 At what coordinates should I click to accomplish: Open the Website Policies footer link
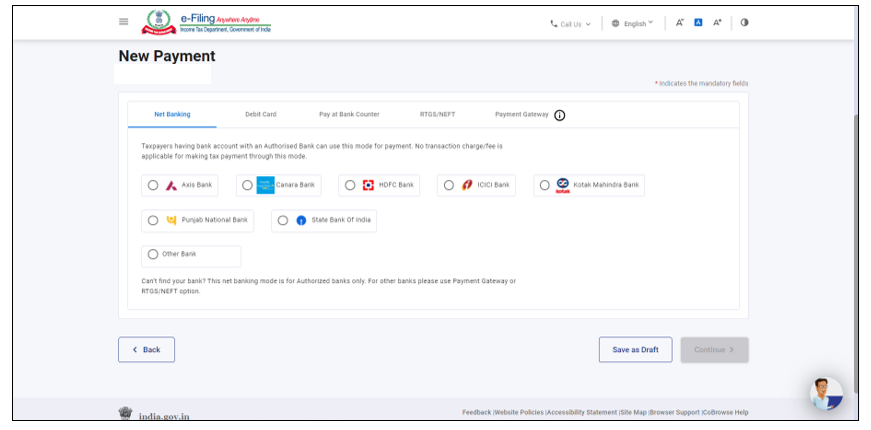(x=520, y=412)
